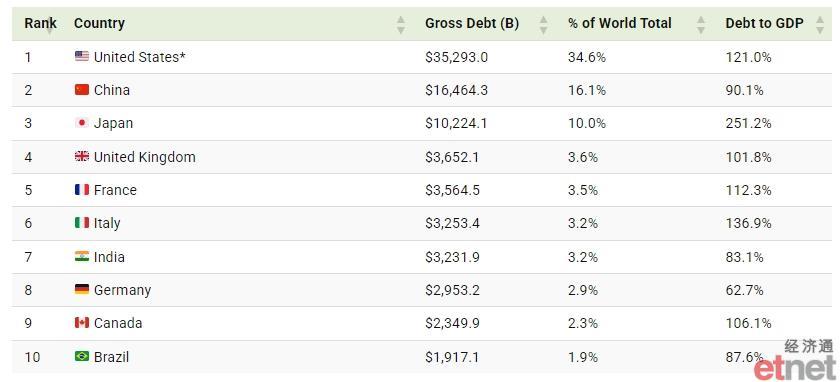The image size is (840, 382).
Task: Sort table using Country column arrows
Action: click(401, 25)
